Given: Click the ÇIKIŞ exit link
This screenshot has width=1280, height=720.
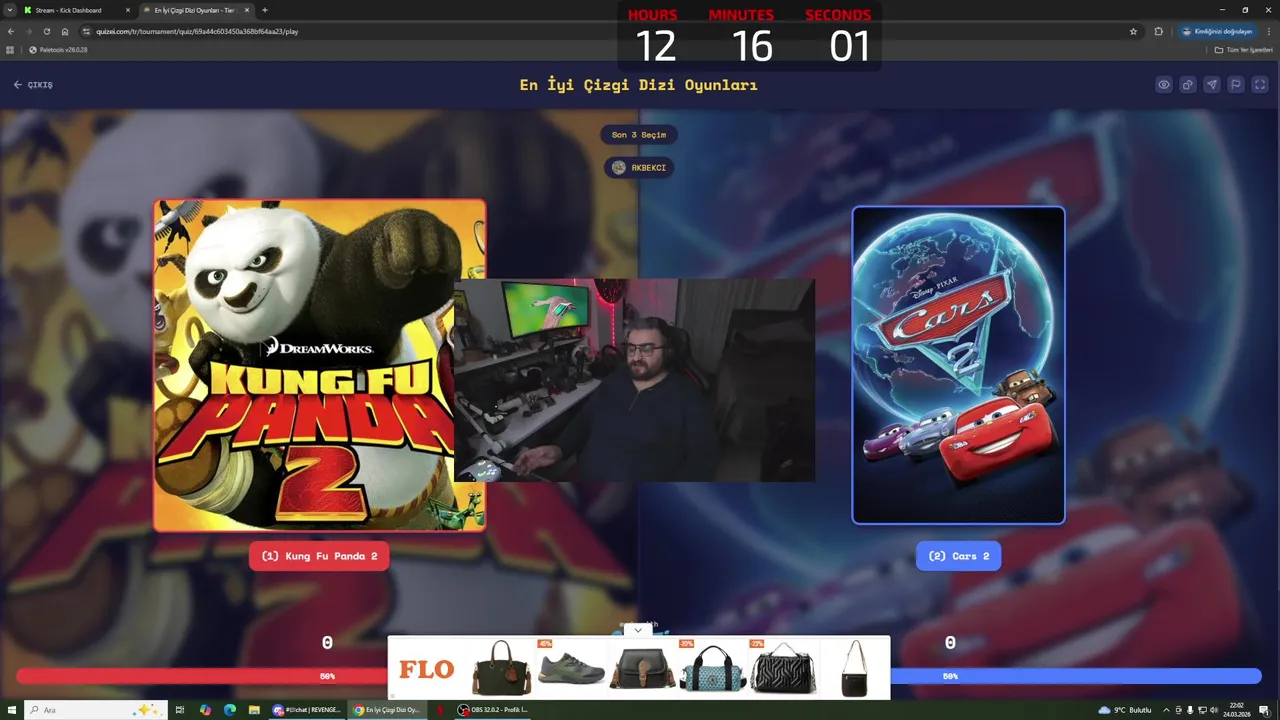Looking at the screenshot, I should tap(33, 85).
